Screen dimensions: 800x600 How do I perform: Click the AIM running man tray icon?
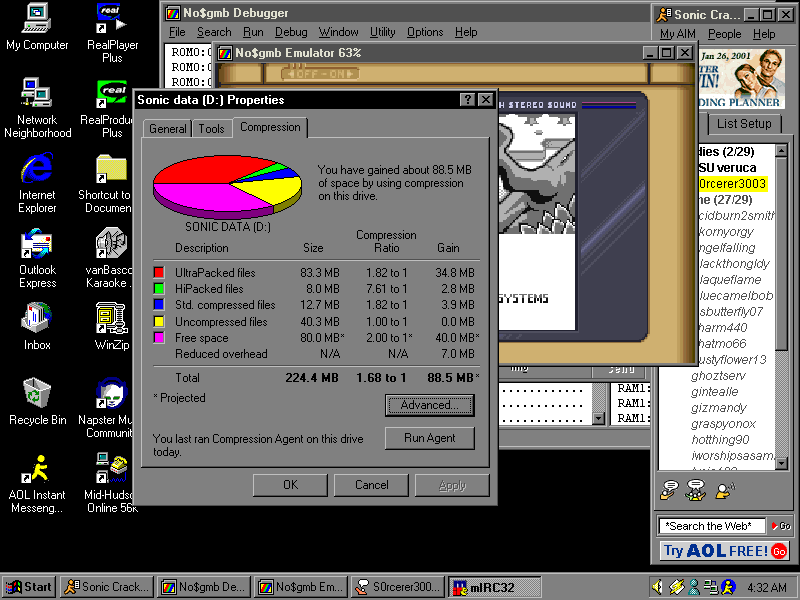[730, 587]
